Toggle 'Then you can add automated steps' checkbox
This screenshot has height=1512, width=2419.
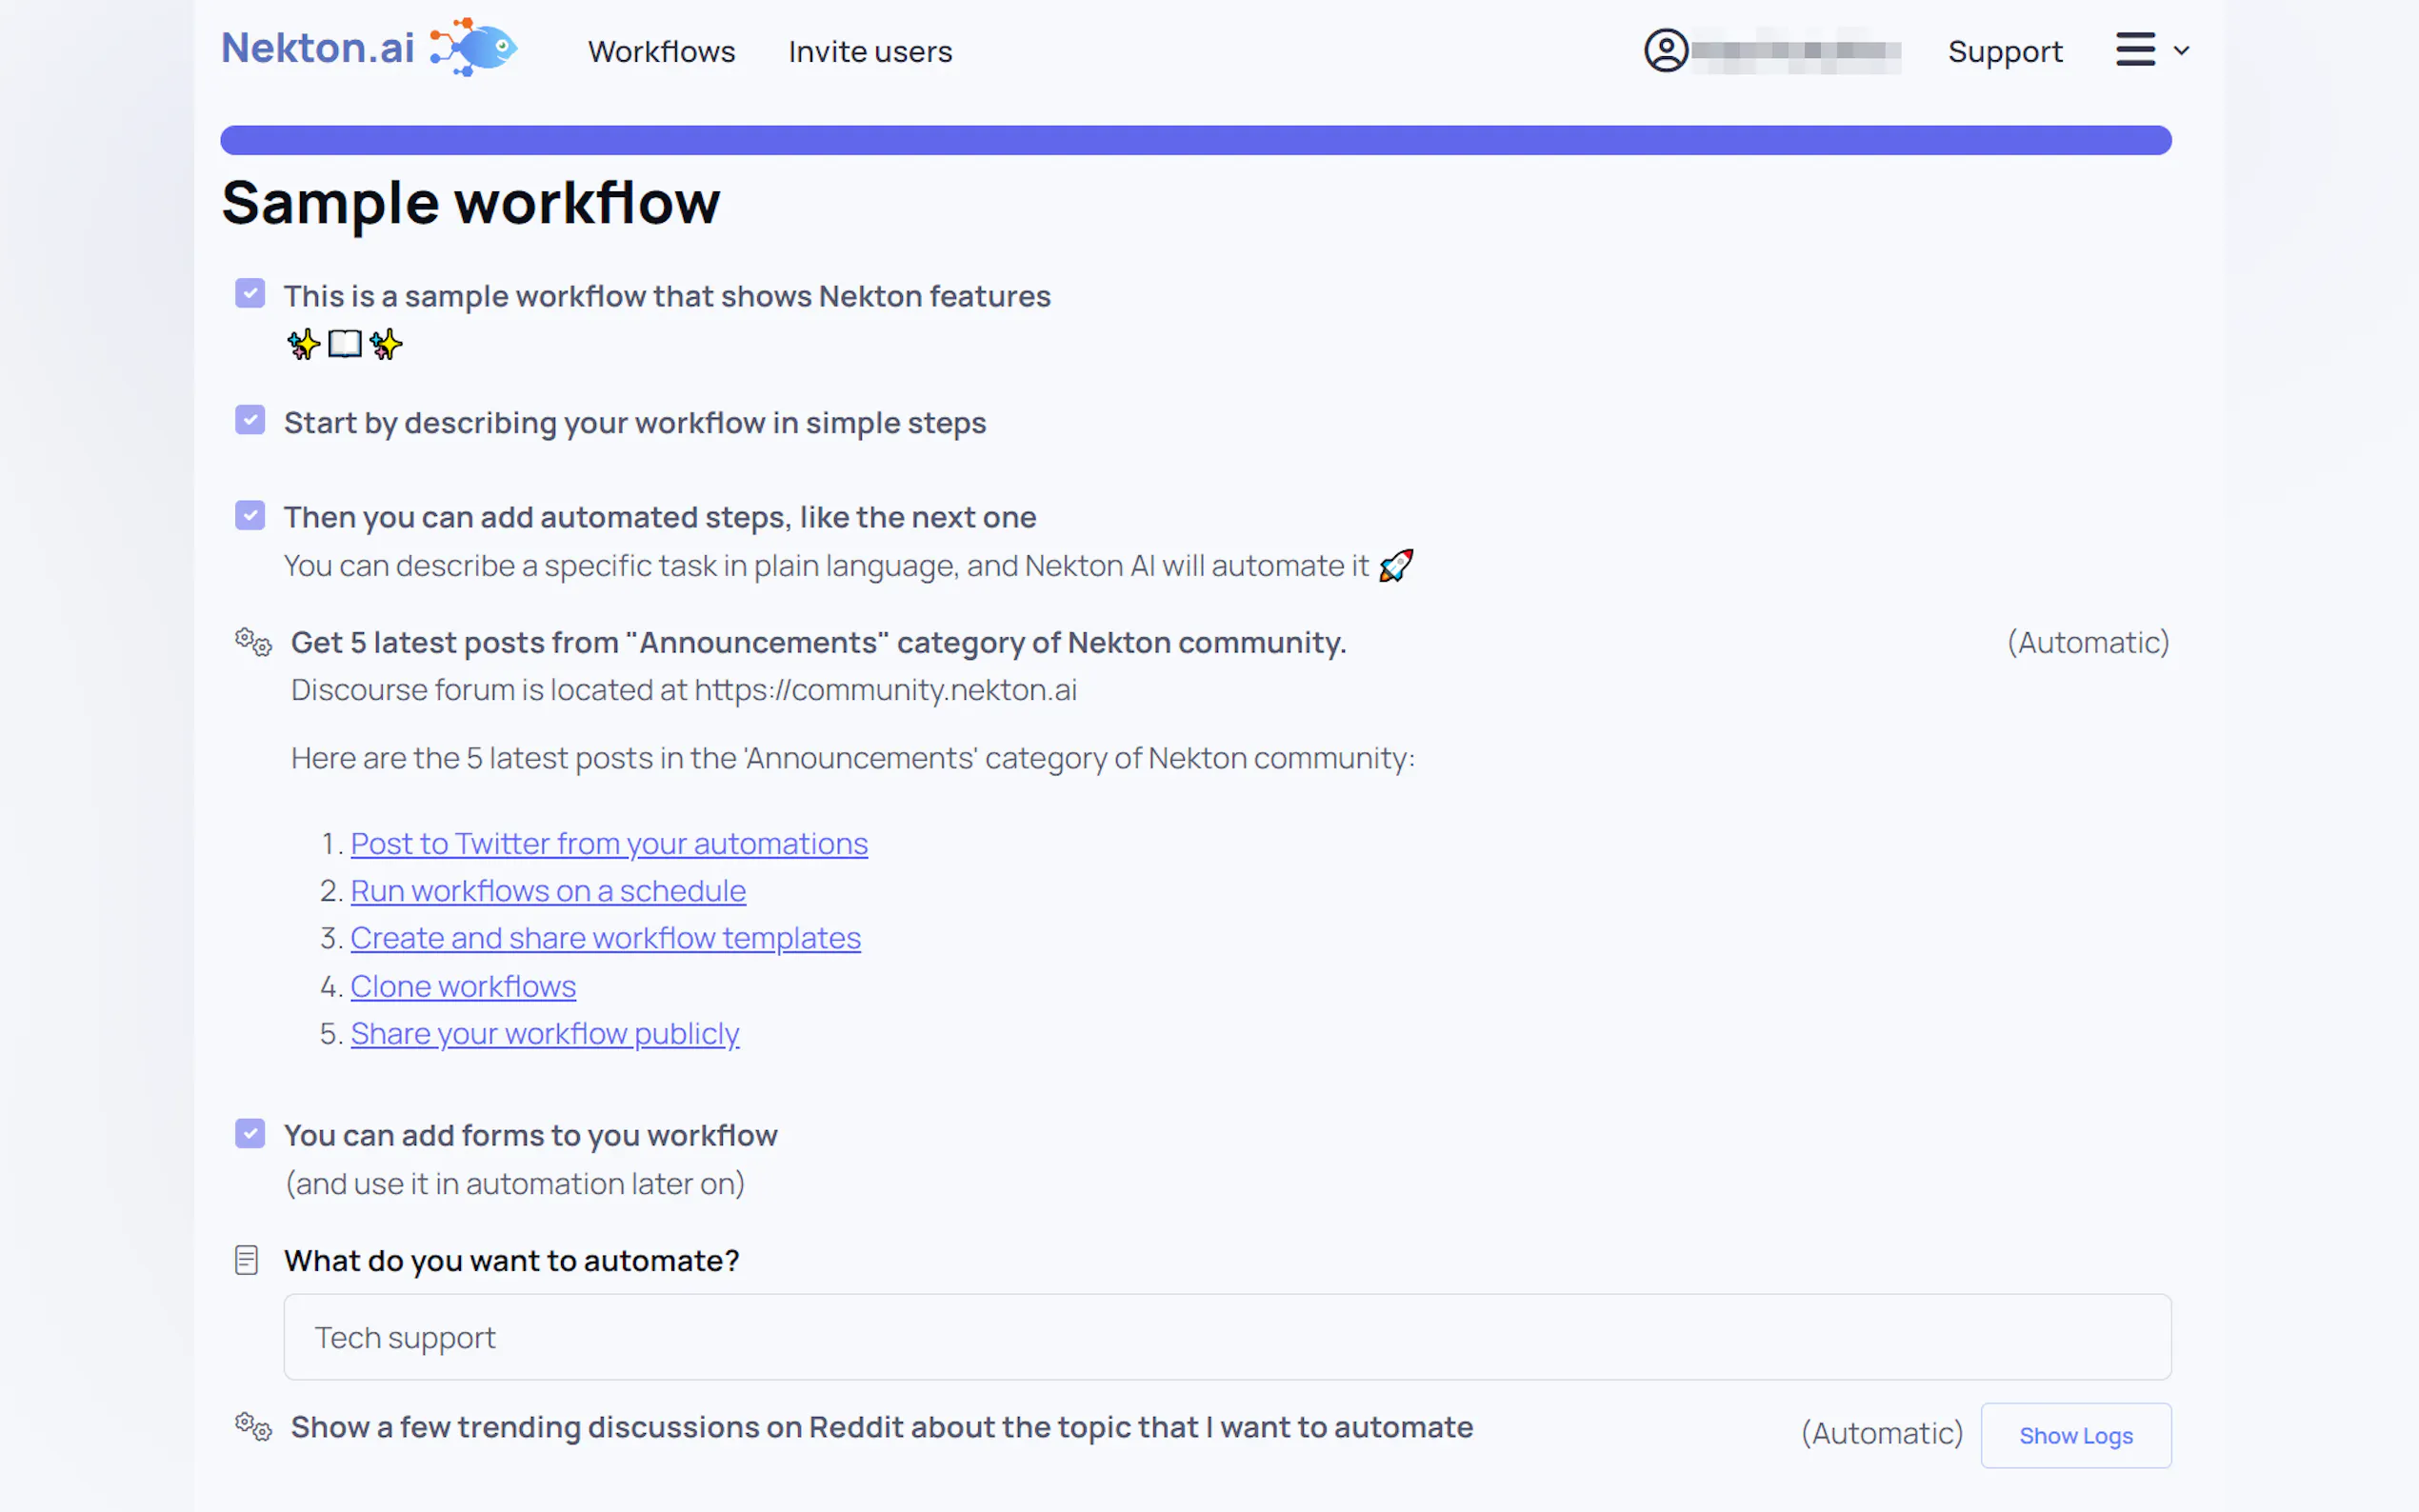click(250, 516)
